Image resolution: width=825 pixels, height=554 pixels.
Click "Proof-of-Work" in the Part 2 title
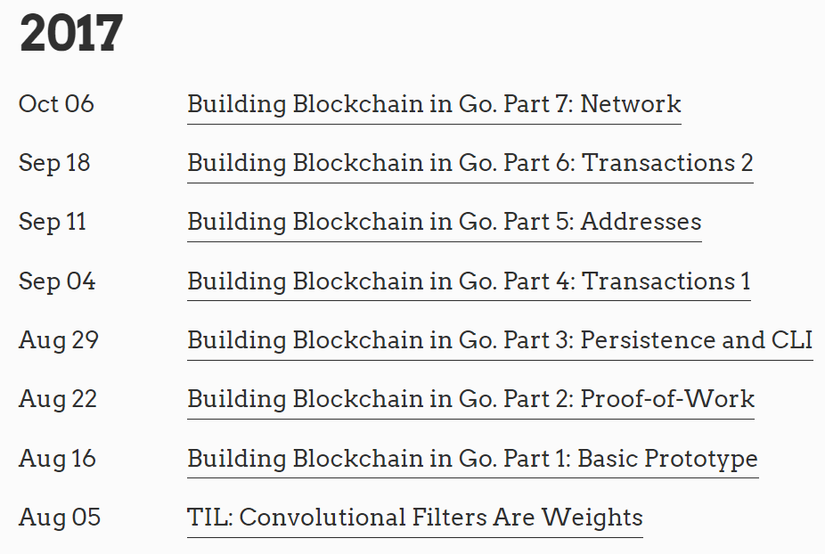668,400
